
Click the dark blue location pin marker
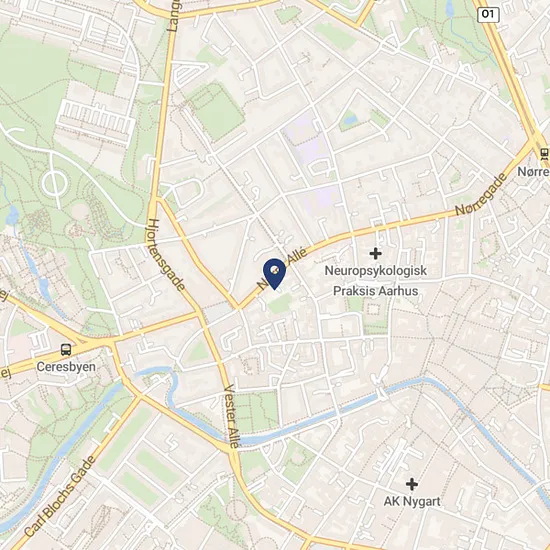tap(274, 274)
